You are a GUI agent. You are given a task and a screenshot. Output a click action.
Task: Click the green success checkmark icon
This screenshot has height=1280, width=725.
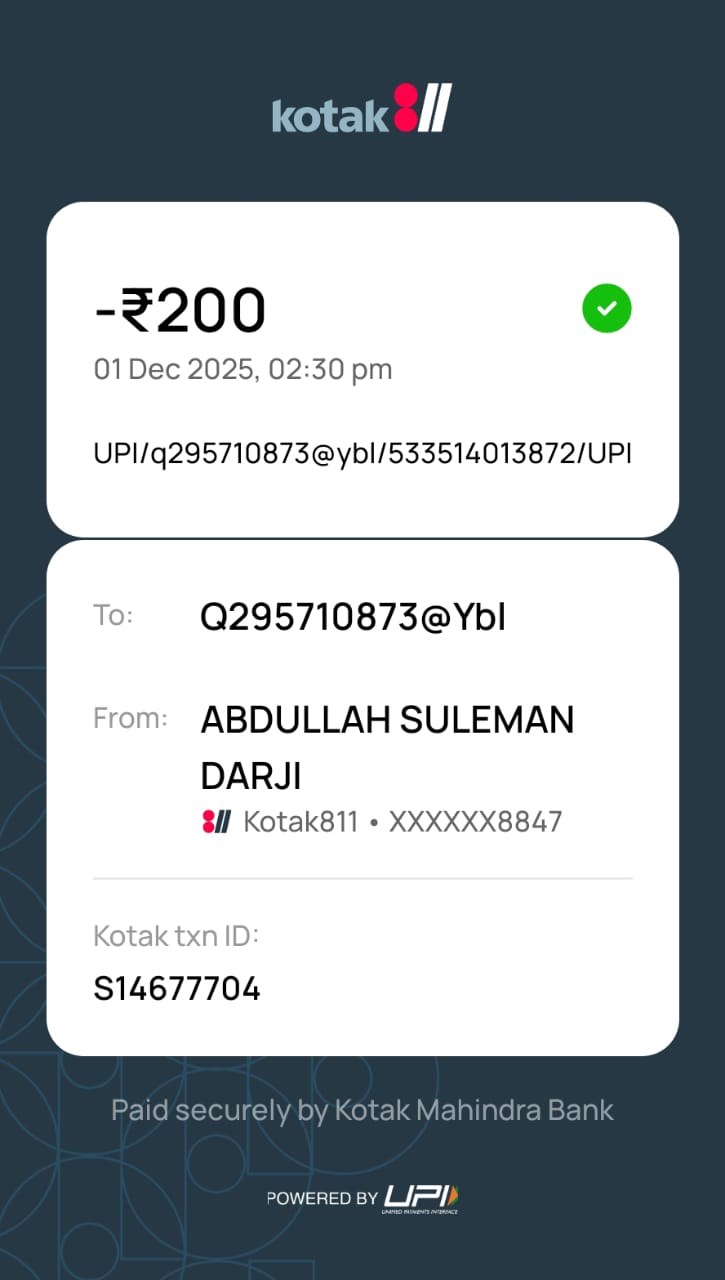click(x=607, y=309)
